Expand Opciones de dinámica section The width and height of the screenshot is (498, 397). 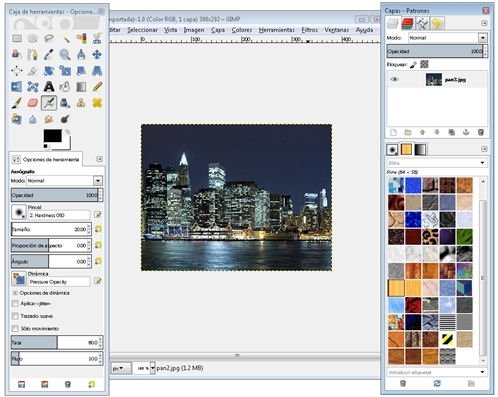15,293
